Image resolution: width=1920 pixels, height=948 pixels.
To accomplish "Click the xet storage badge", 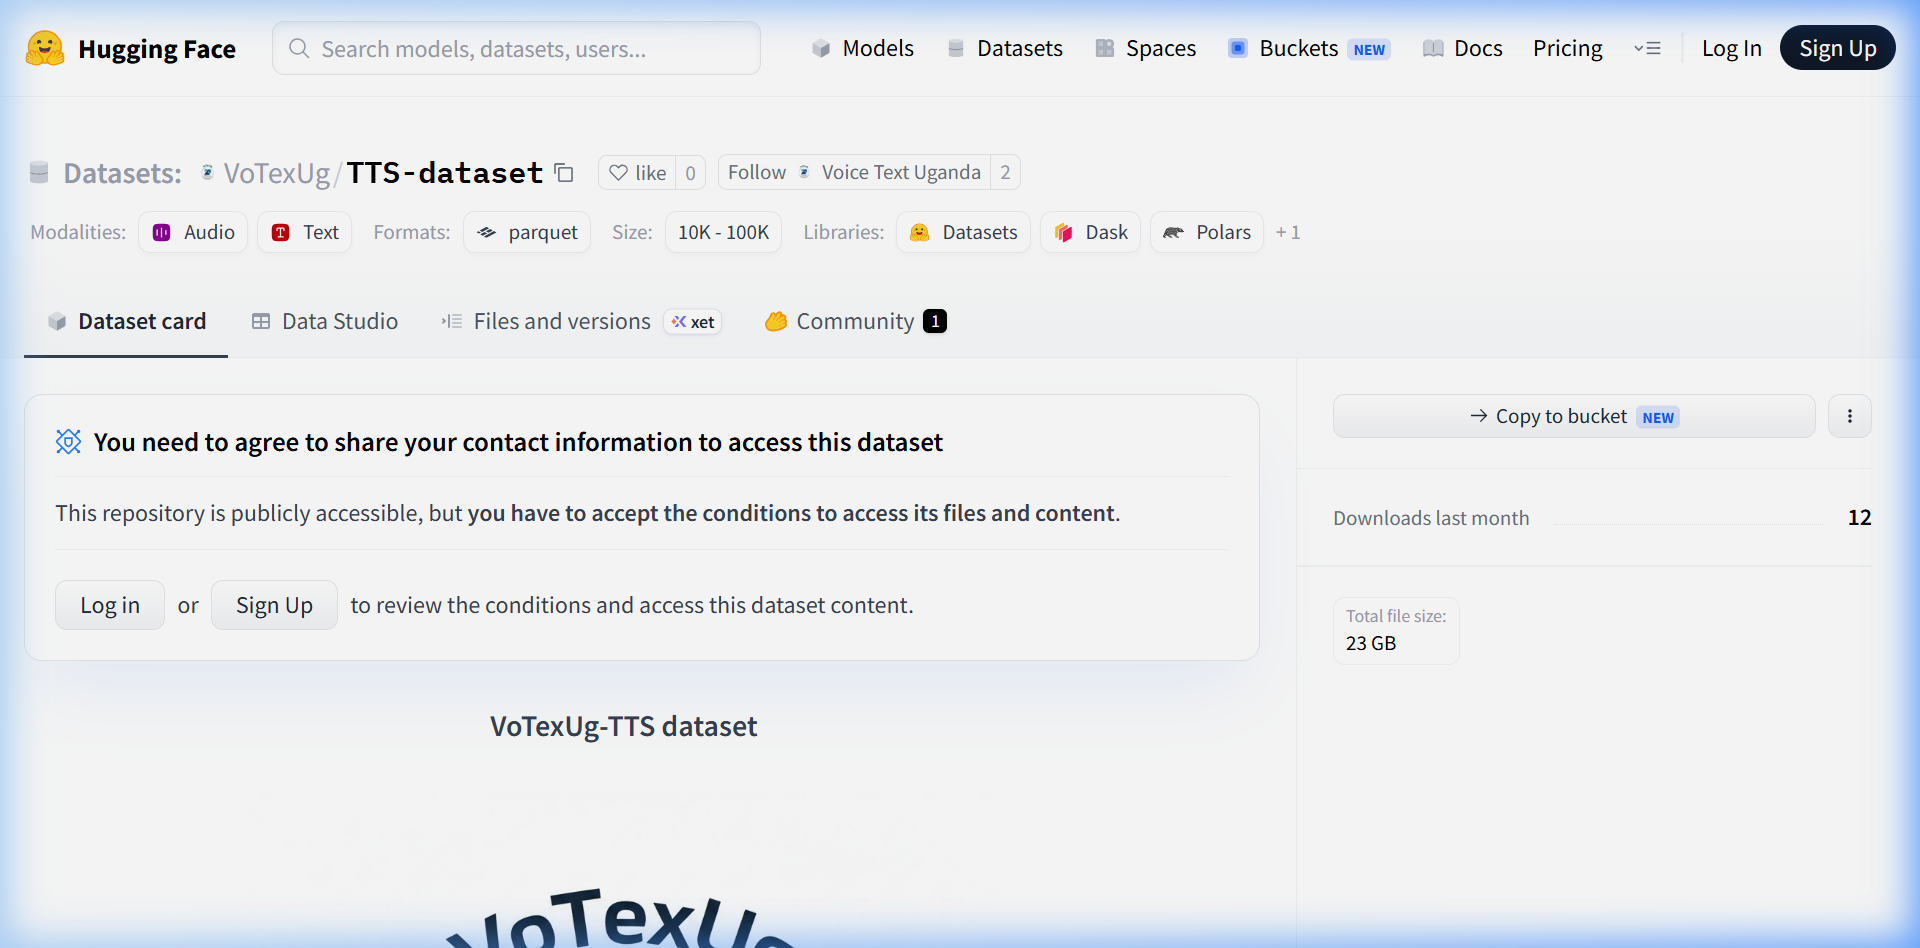I will (x=693, y=322).
